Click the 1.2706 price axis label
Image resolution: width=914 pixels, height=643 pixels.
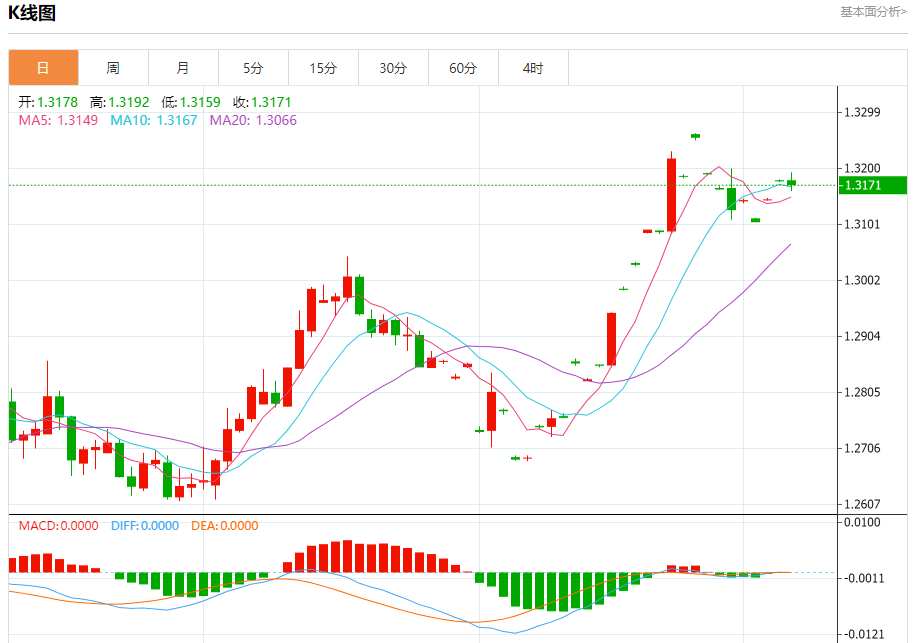862,448
